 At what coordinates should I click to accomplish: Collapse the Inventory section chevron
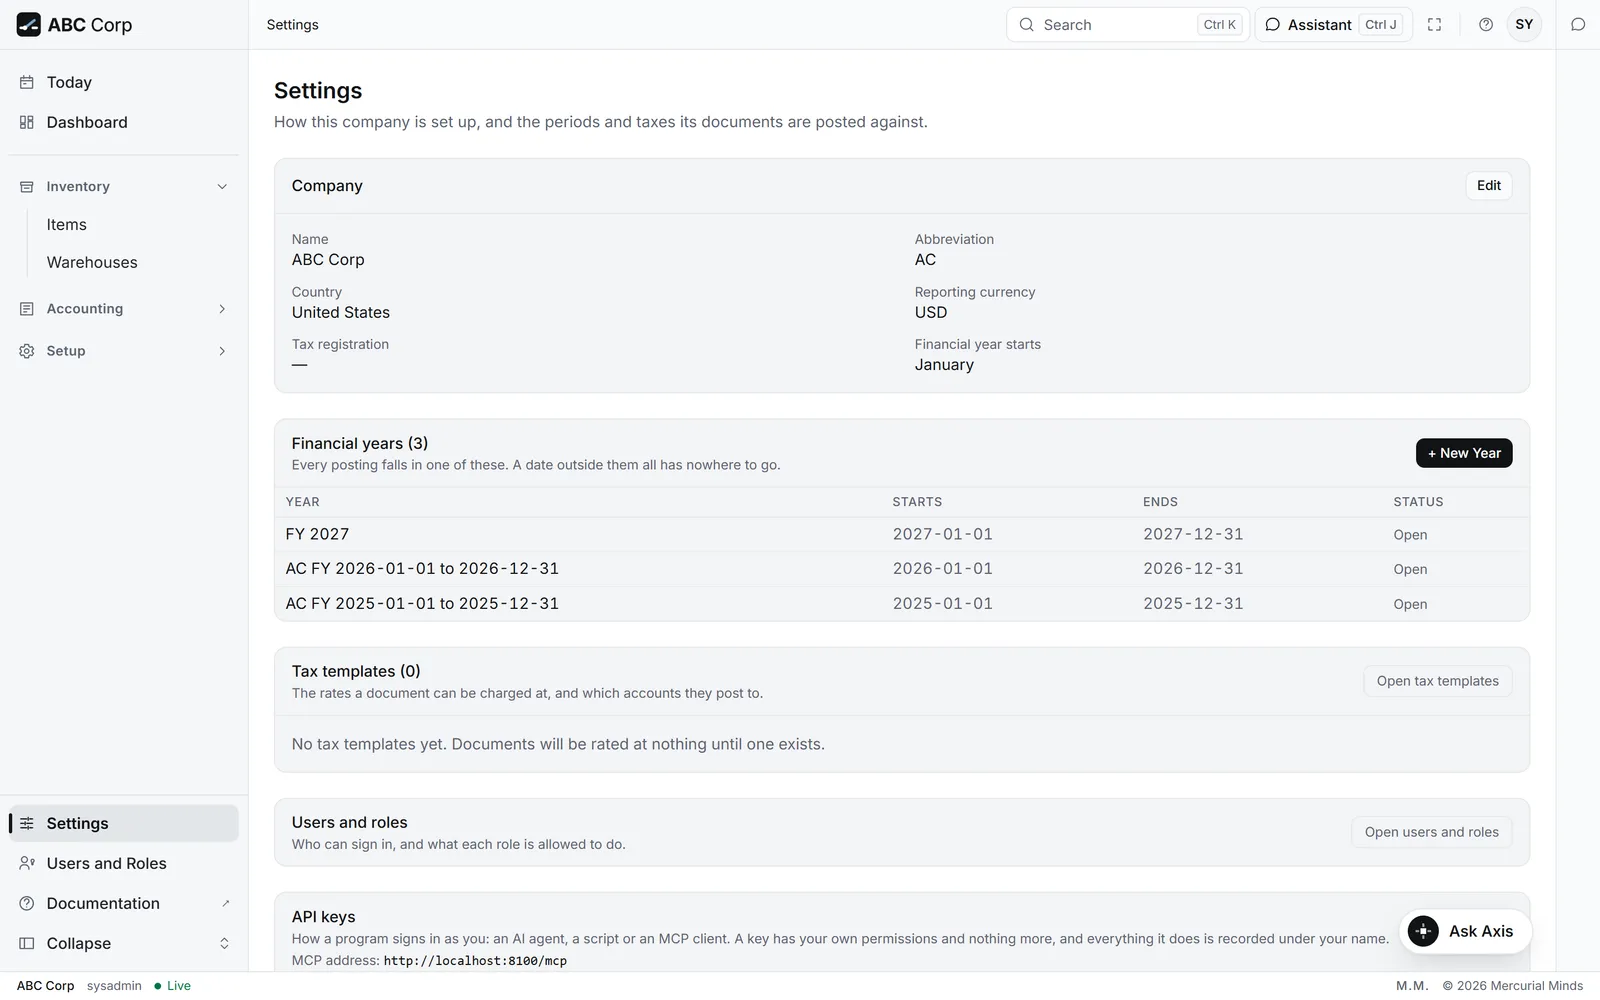point(222,187)
